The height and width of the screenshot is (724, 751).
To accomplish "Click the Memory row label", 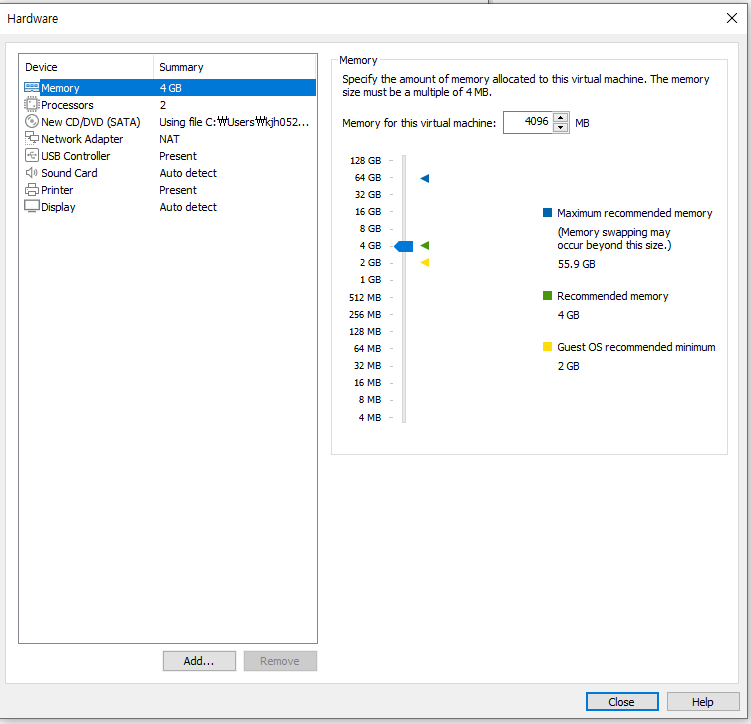I will click(60, 88).
